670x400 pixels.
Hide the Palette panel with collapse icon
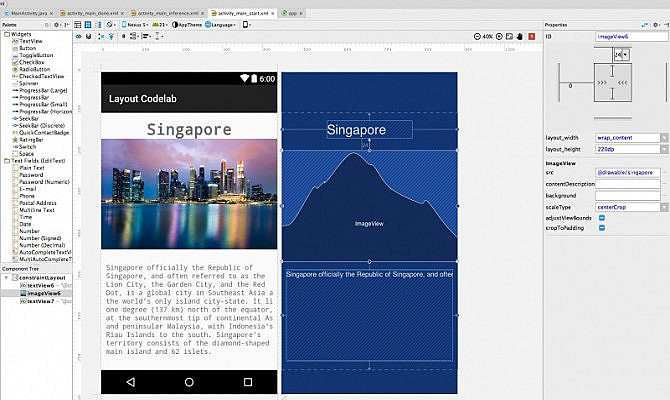point(67,25)
